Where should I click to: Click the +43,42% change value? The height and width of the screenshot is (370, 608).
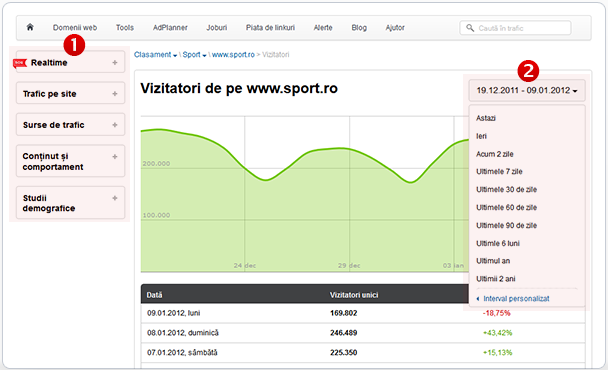pyautogui.click(x=497, y=333)
